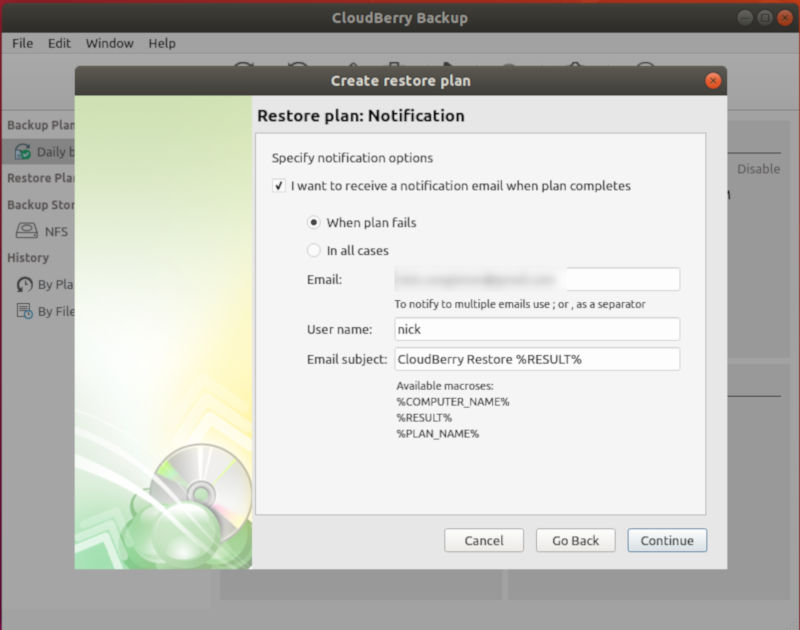Open the Window menu
The height and width of the screenshot is (630, 800).
[x=109, y=43]
